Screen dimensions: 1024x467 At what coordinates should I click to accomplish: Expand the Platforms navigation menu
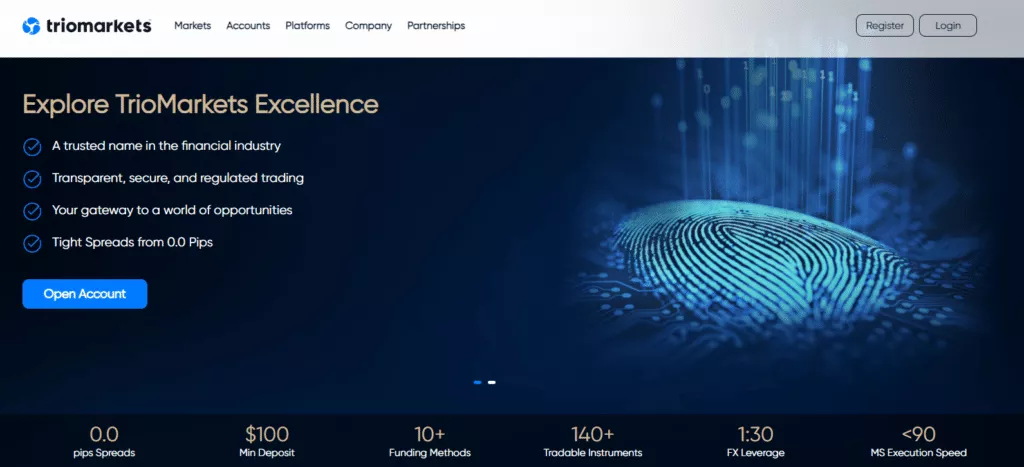(x=308, y=25)
